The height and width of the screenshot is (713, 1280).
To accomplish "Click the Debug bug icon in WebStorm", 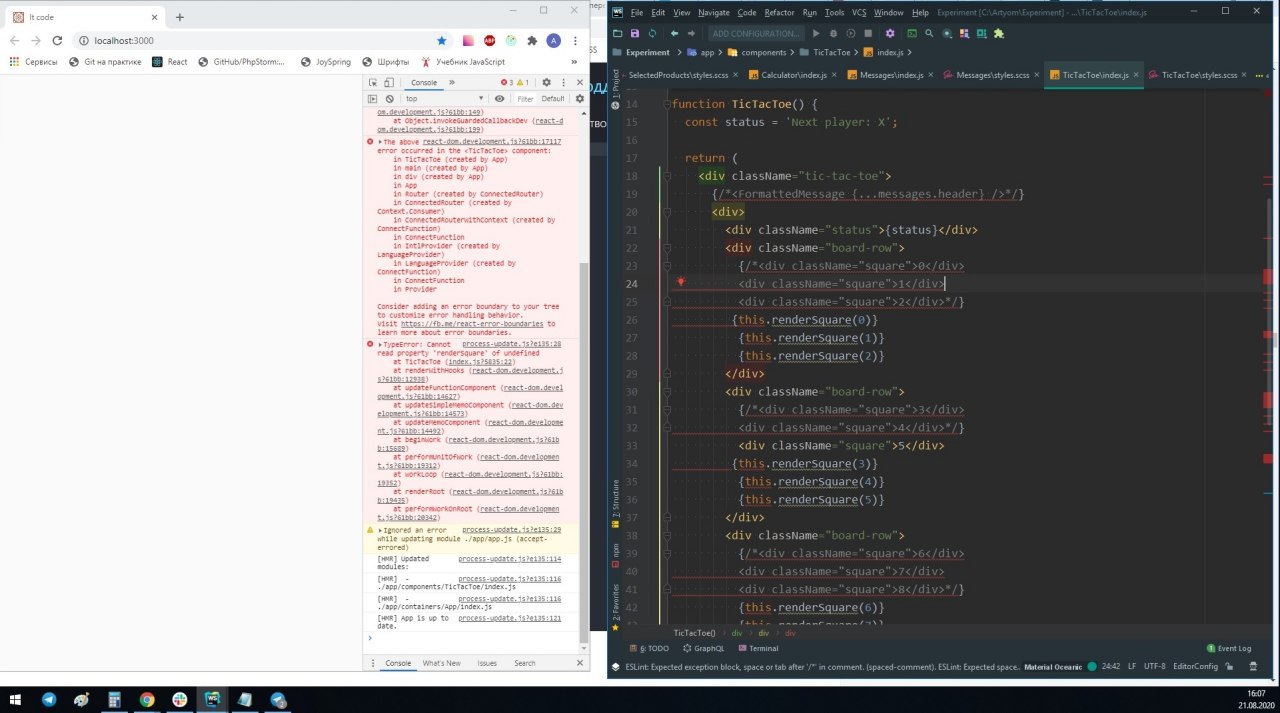I will tap(833, 33).
